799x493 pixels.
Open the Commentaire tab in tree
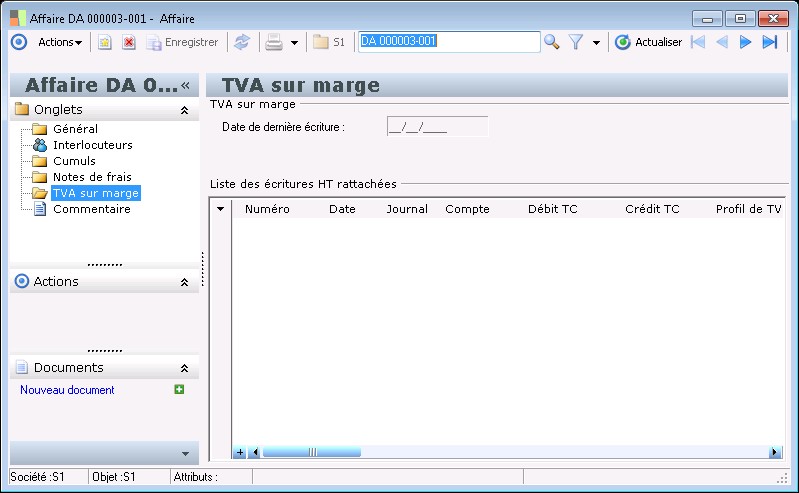click(92, 209)
